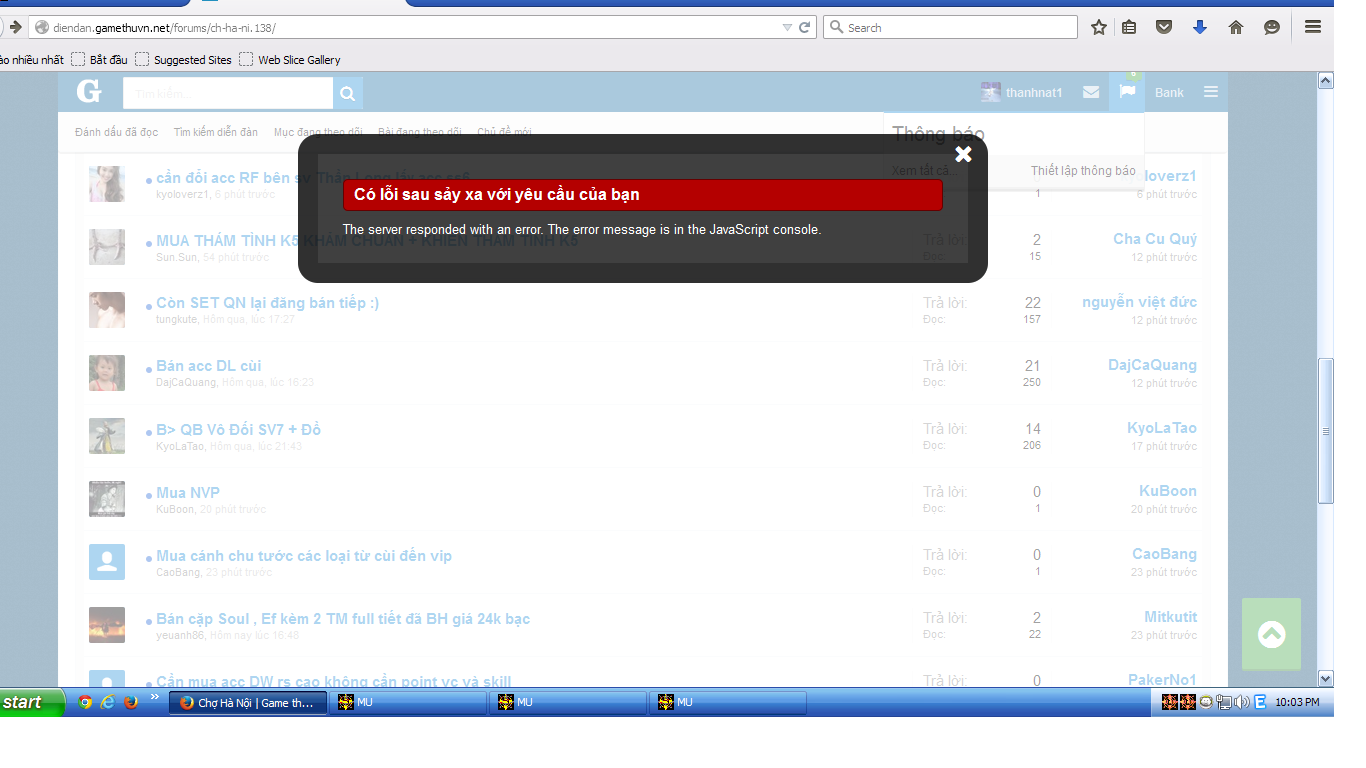
Task: Switch to Chợ Hà Nội Firefox taskbar button
Action: [248, 703]
